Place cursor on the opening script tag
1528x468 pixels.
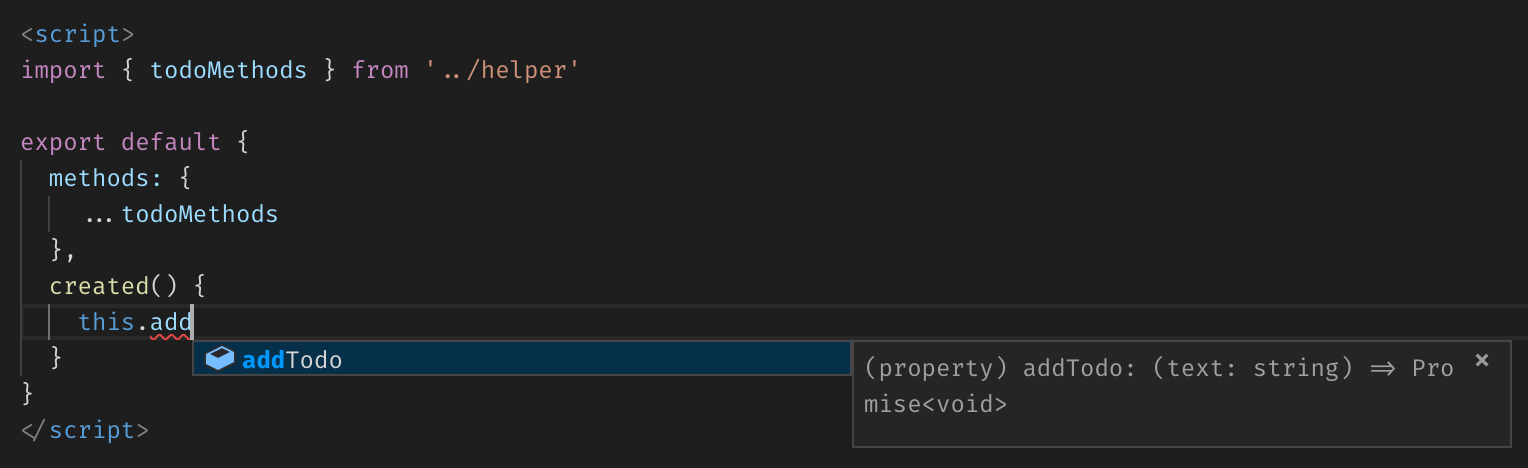click(x=77, y=34)
